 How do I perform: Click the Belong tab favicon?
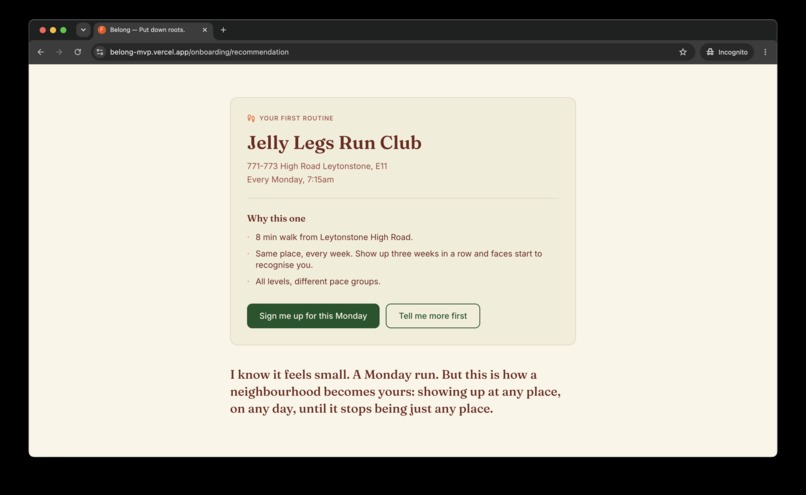[102, 30]
